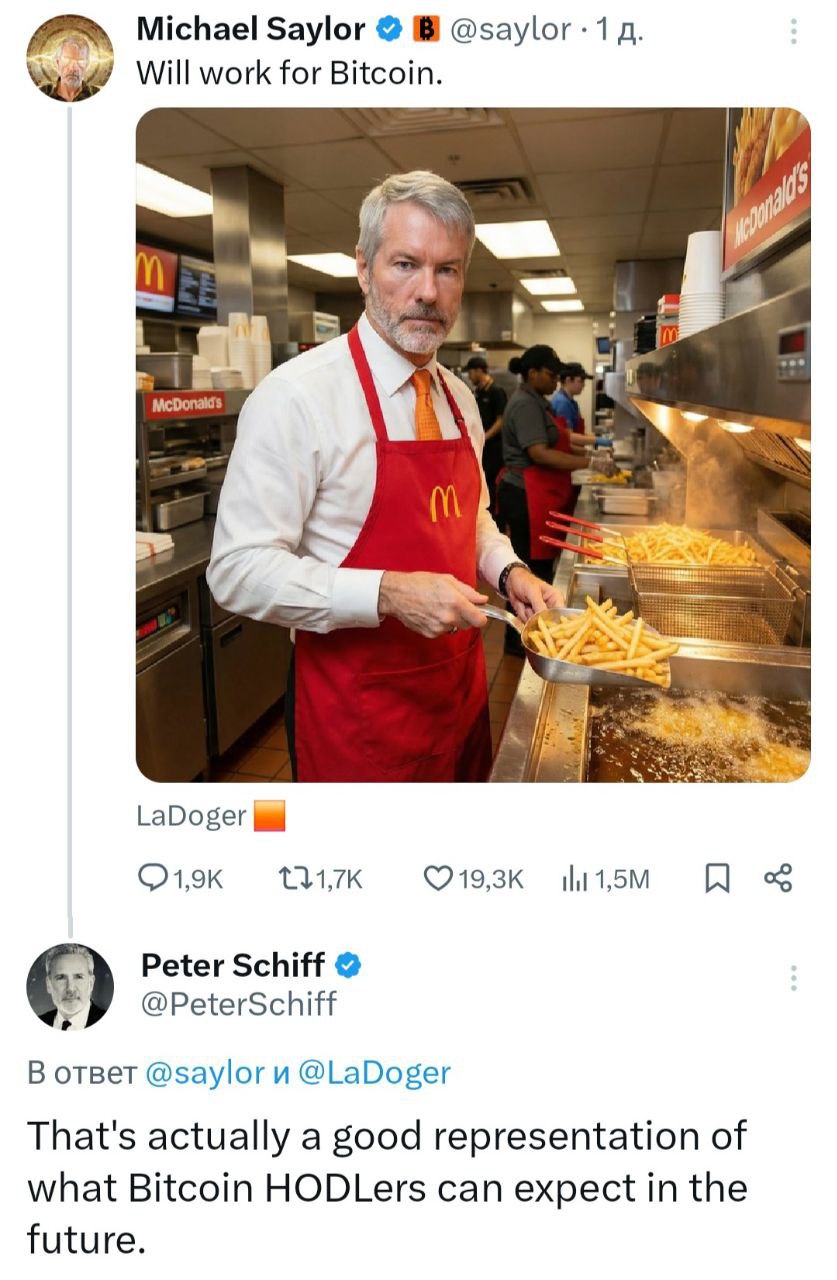
Task: Go to the Peter Schiff profile name
Action: [x=232, y=965]
